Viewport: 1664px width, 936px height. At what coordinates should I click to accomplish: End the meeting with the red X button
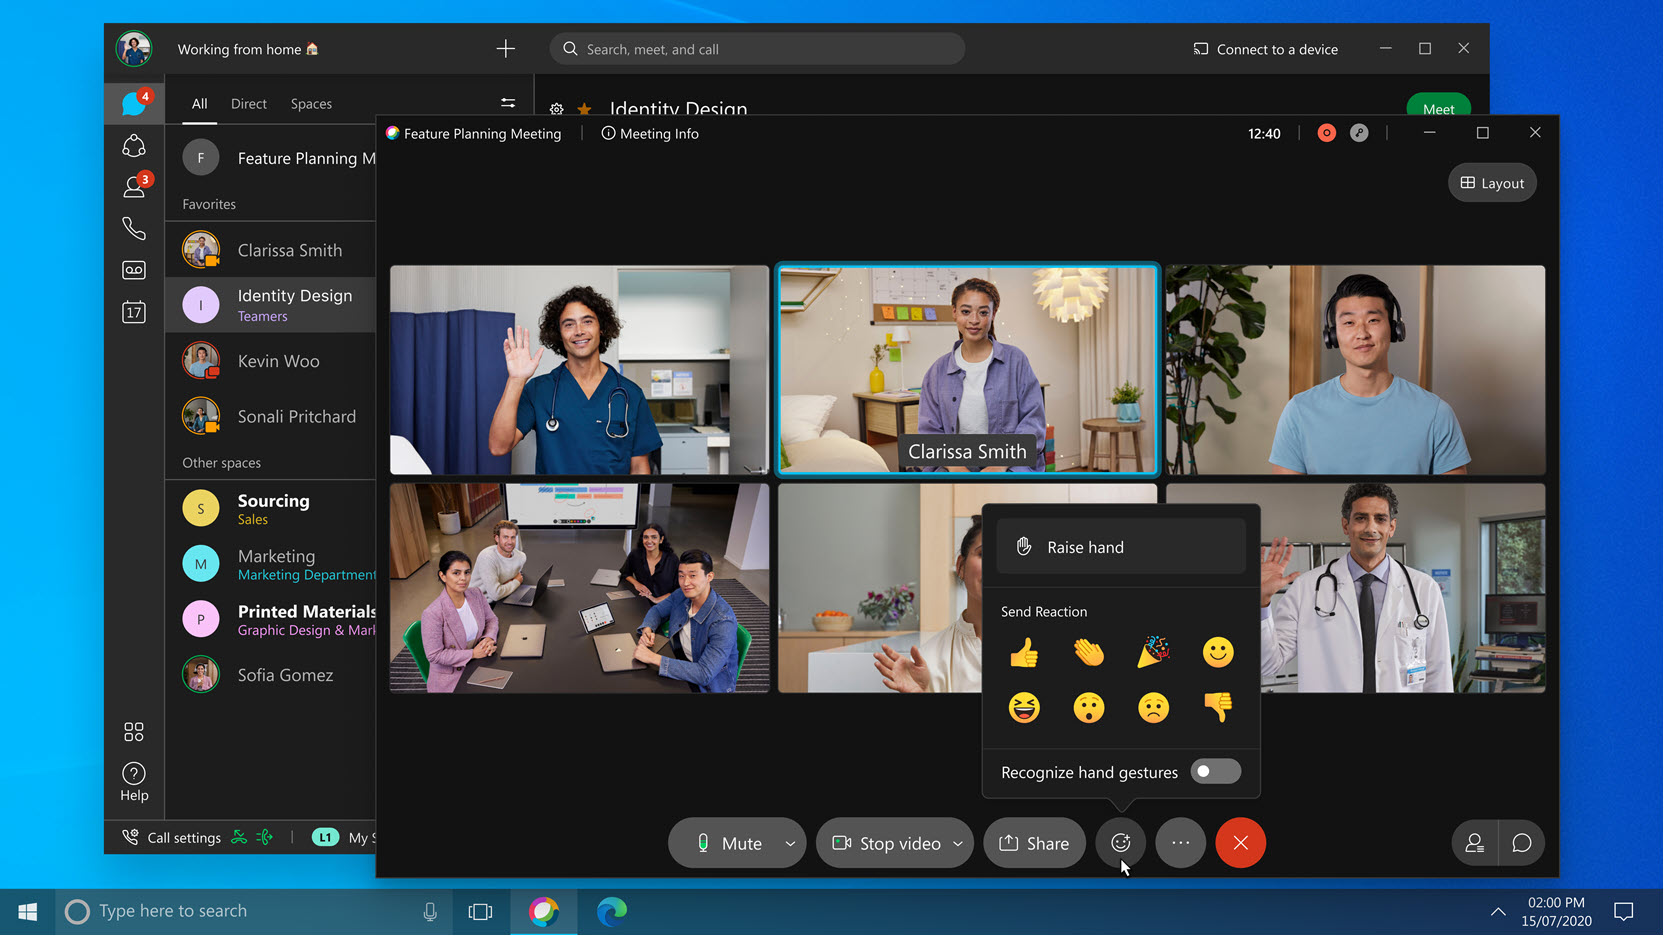click(x=1241, y=843)
